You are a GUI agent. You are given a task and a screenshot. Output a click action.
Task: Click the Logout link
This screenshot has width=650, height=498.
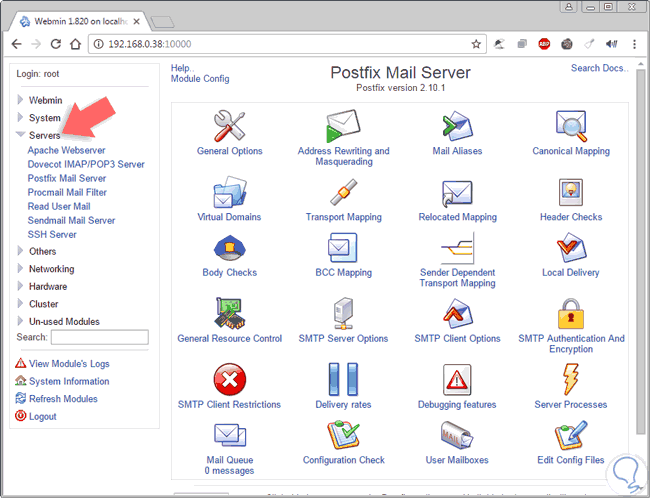point(42,416)
